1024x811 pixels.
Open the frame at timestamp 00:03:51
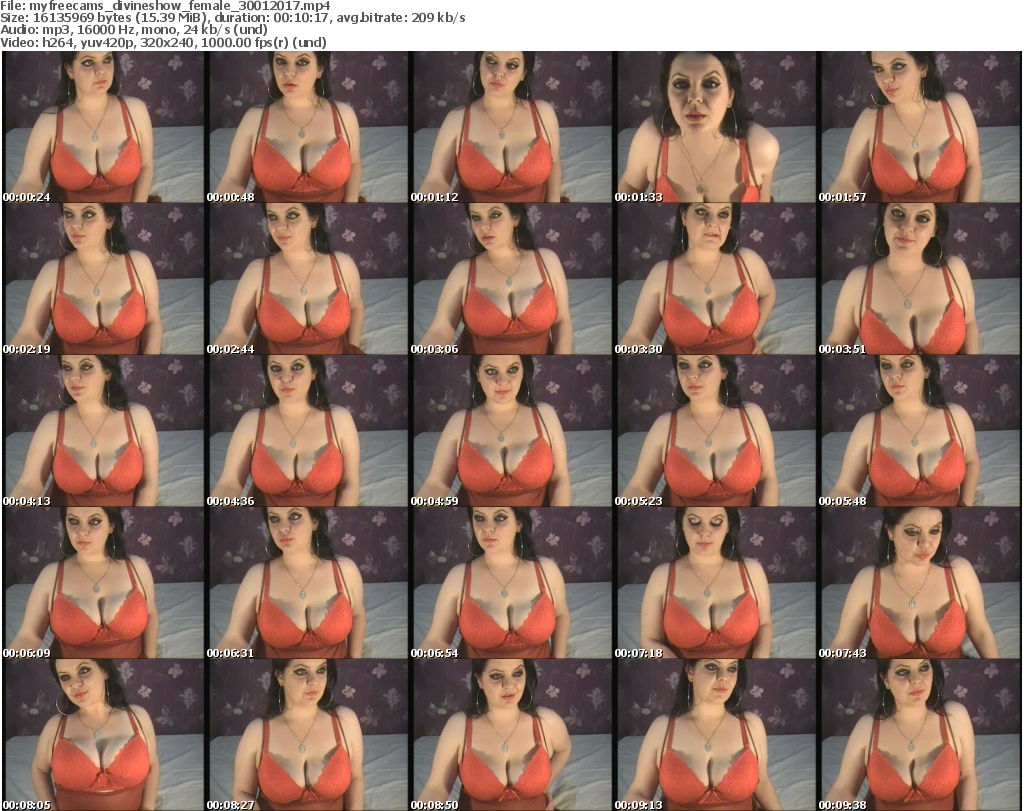920,279
